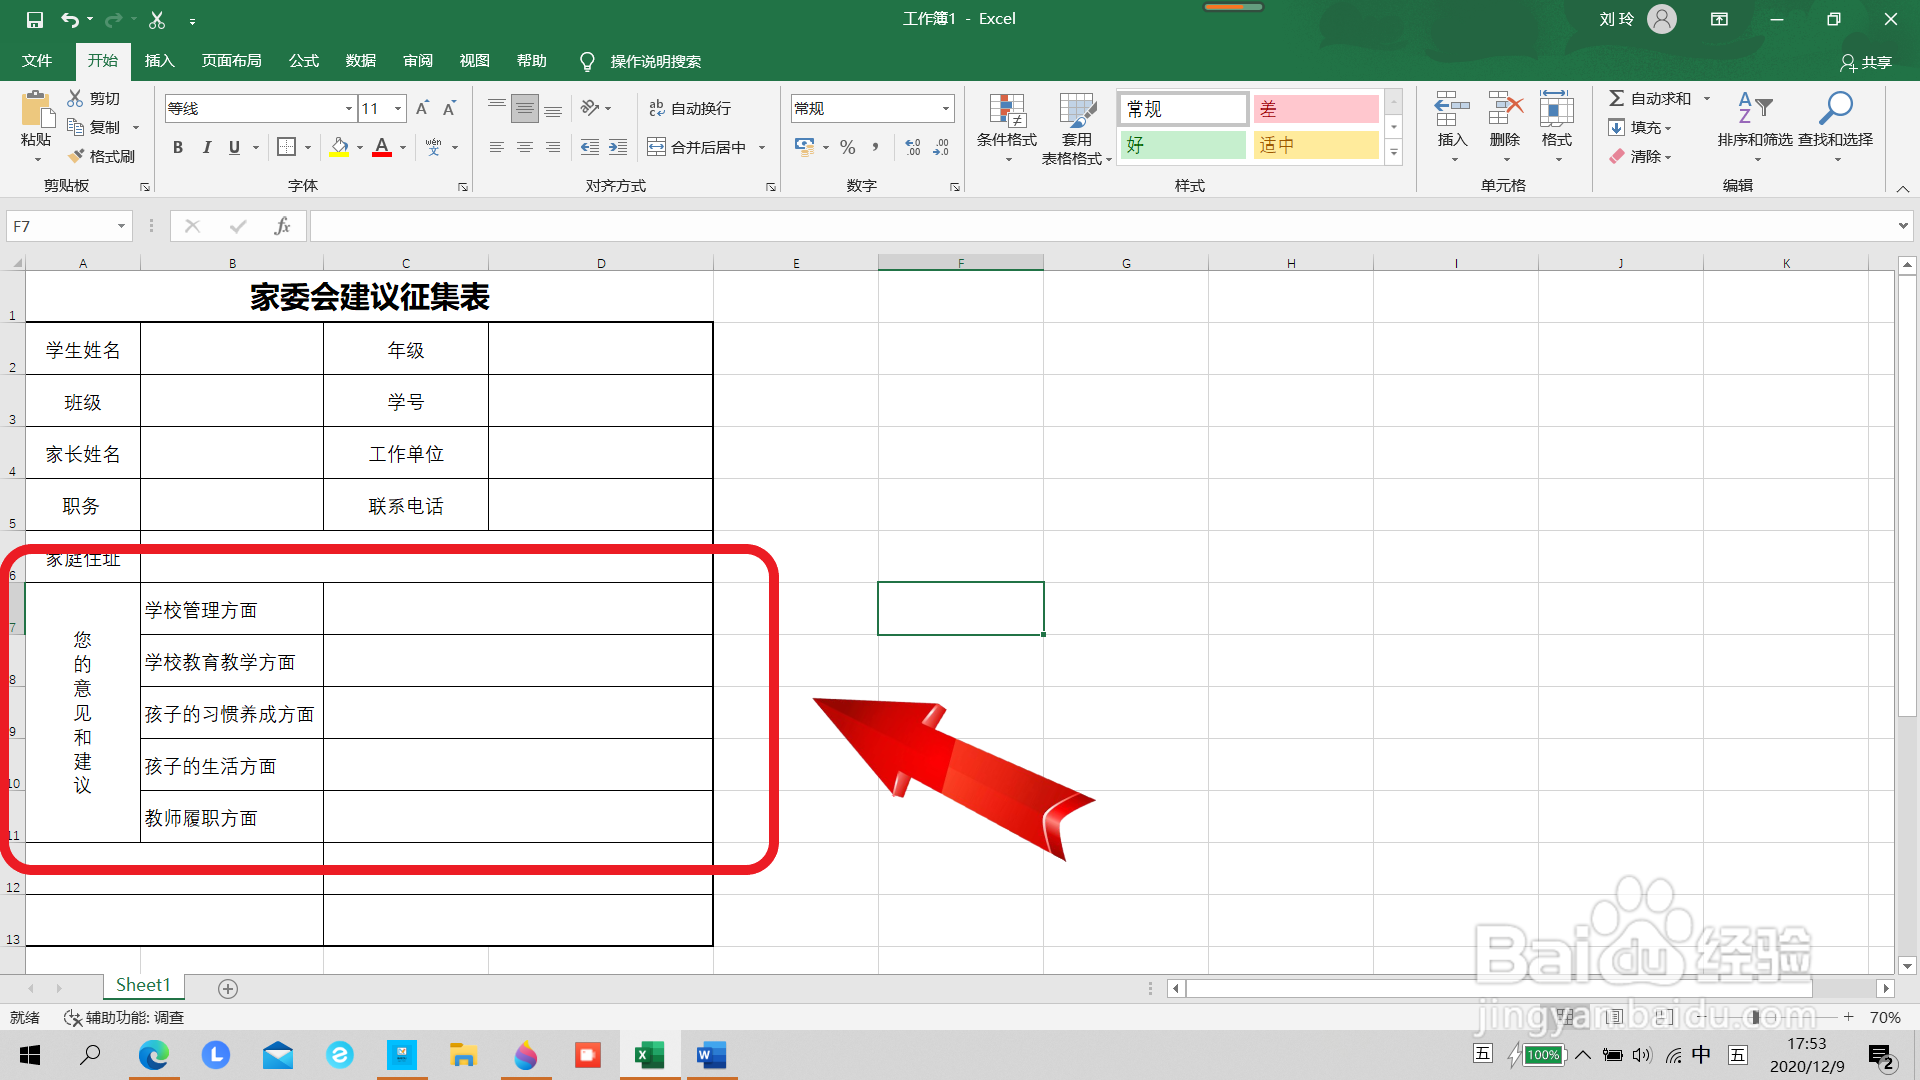Expand the number format combo box
Screen dimensions: 1920x1080
945,108
